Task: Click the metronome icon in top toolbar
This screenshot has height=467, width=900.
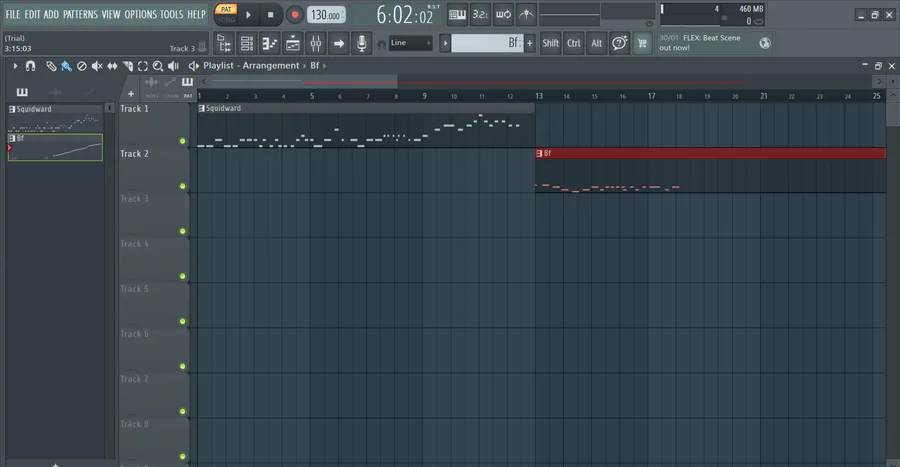Action: 526,15
